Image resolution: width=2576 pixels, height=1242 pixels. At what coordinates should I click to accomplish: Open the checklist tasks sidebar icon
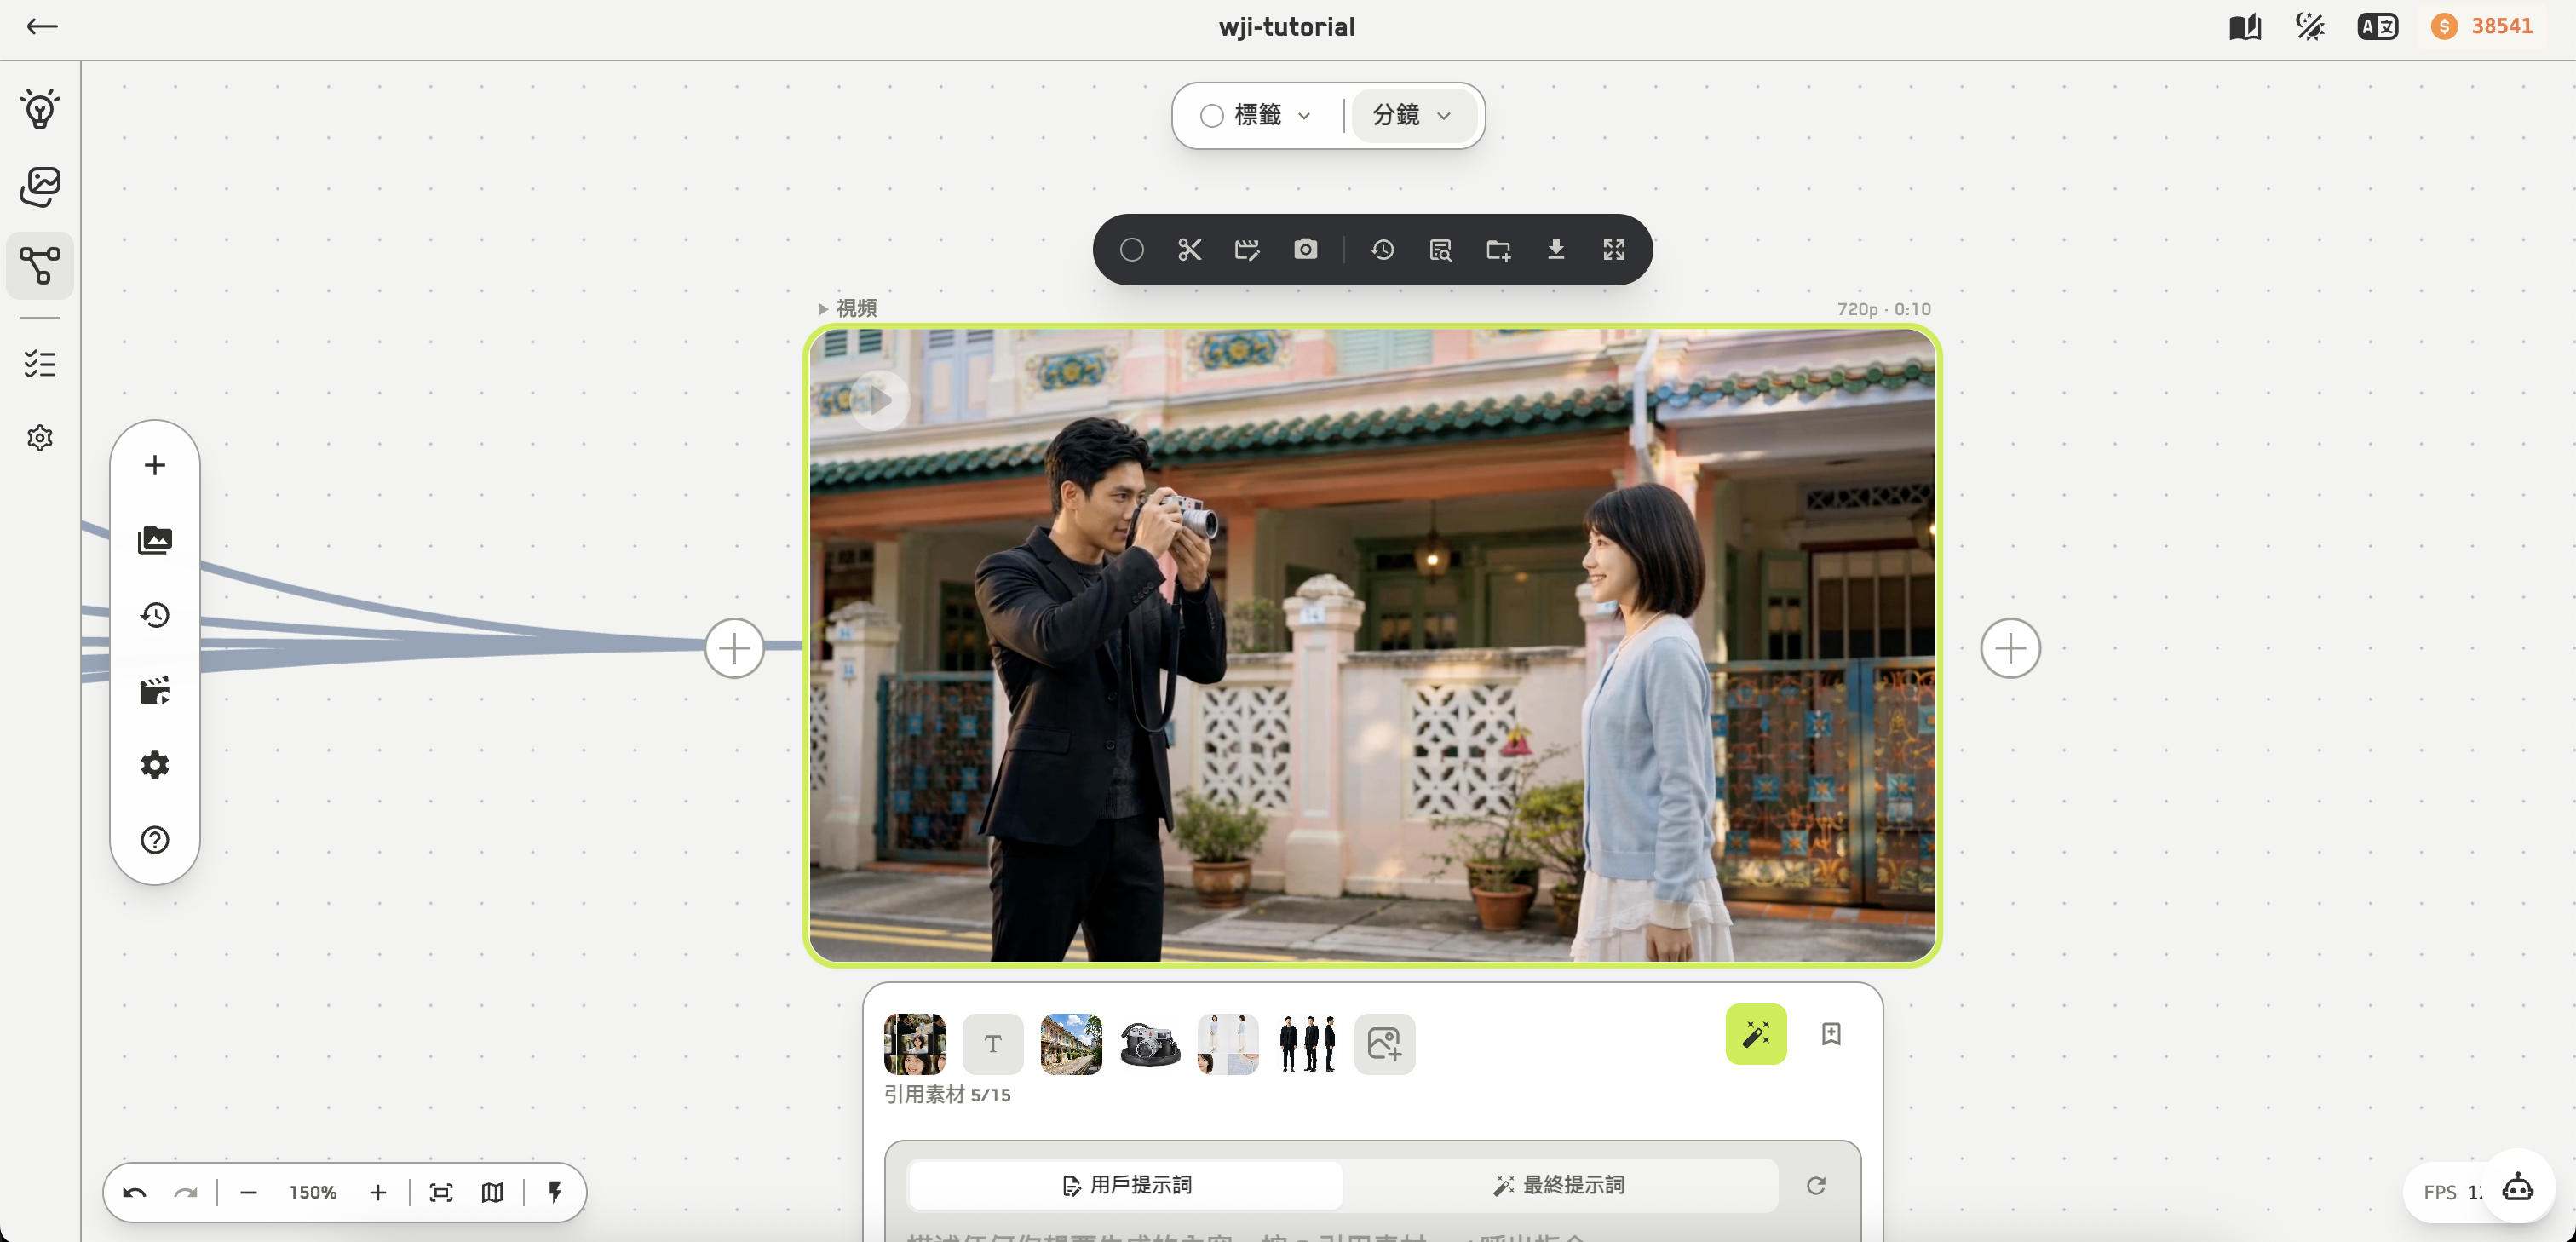(x=40, y=363)
